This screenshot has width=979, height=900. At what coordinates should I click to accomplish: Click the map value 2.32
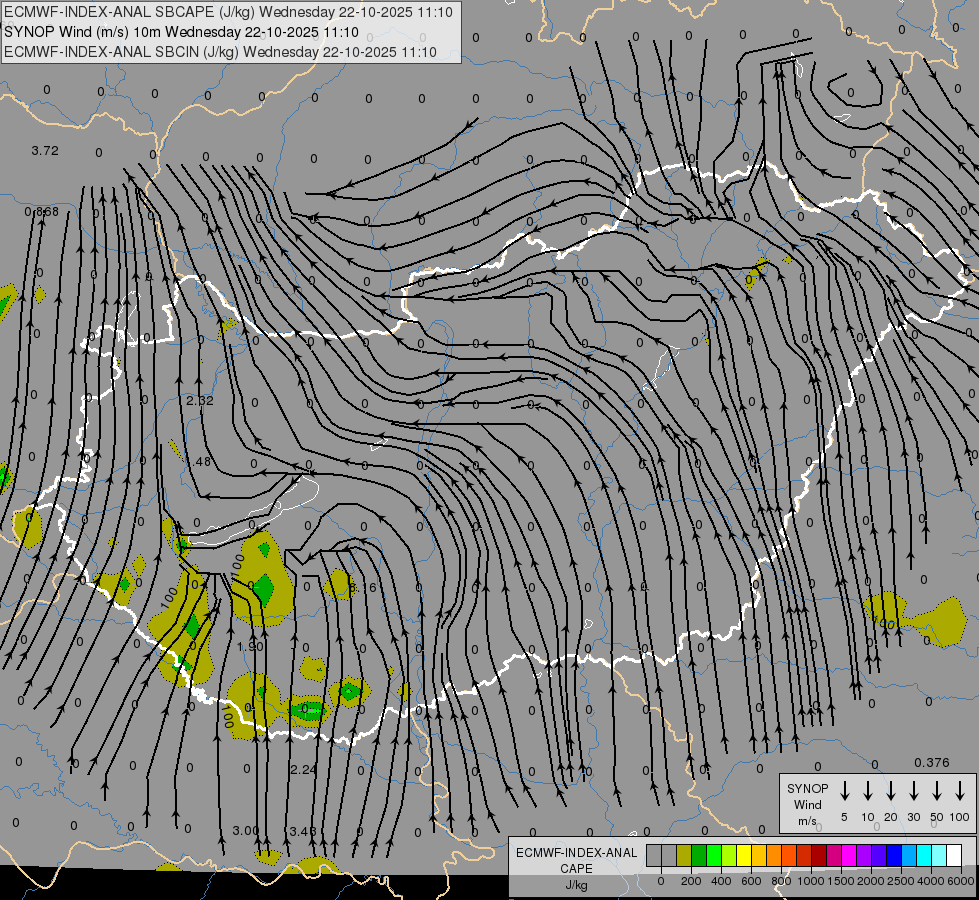[x=200, y=400]
